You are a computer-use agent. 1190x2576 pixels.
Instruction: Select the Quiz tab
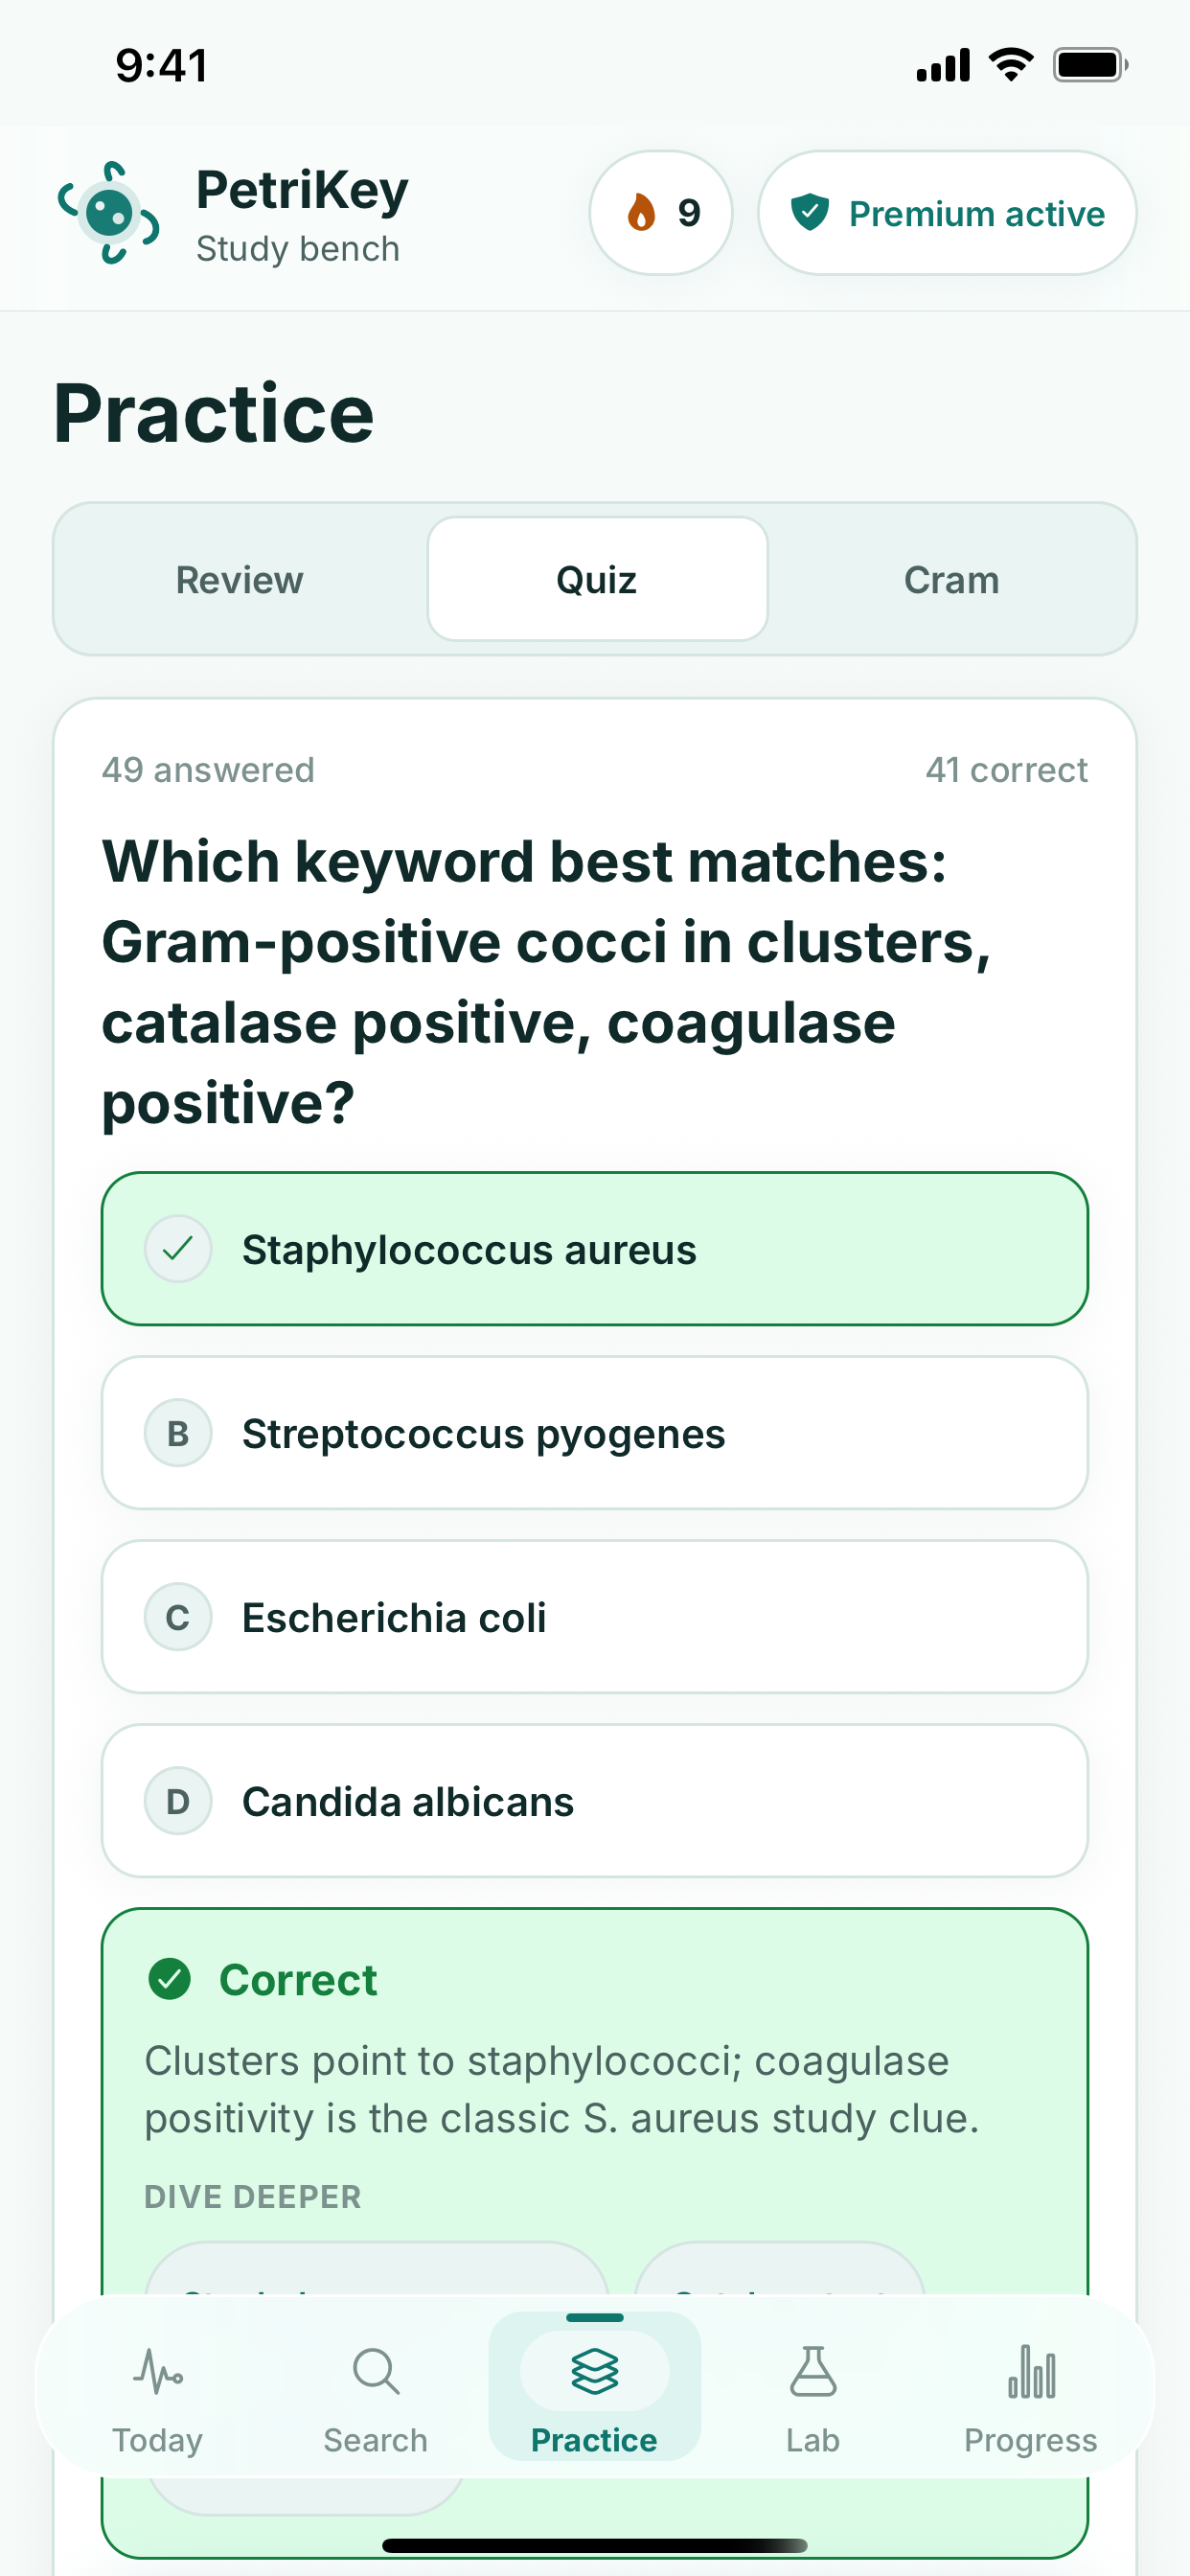[x=598, y=580]
